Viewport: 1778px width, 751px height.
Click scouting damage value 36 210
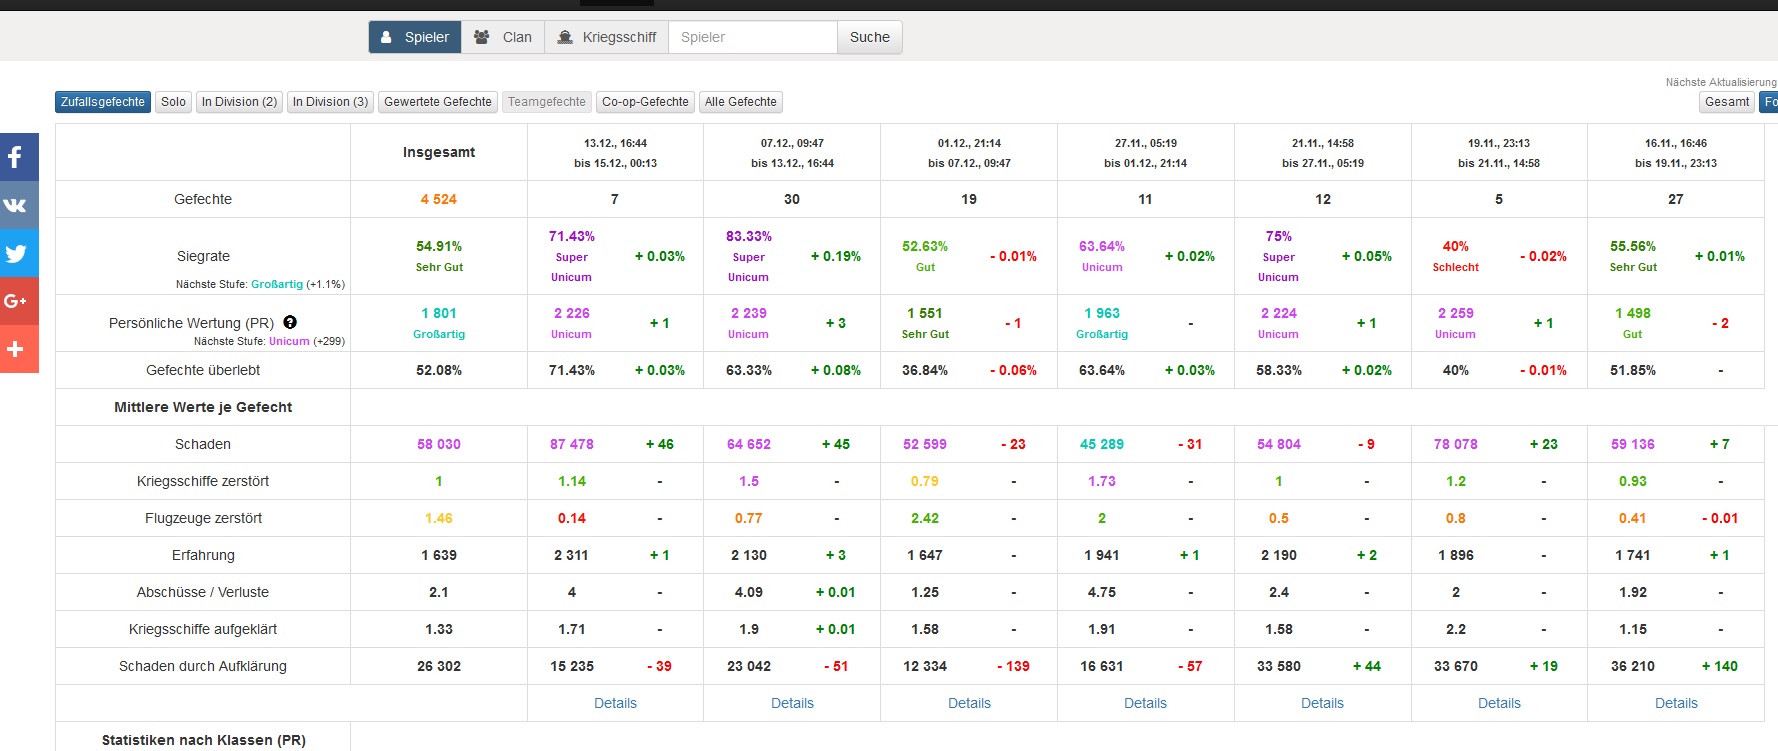[1632, 666]
